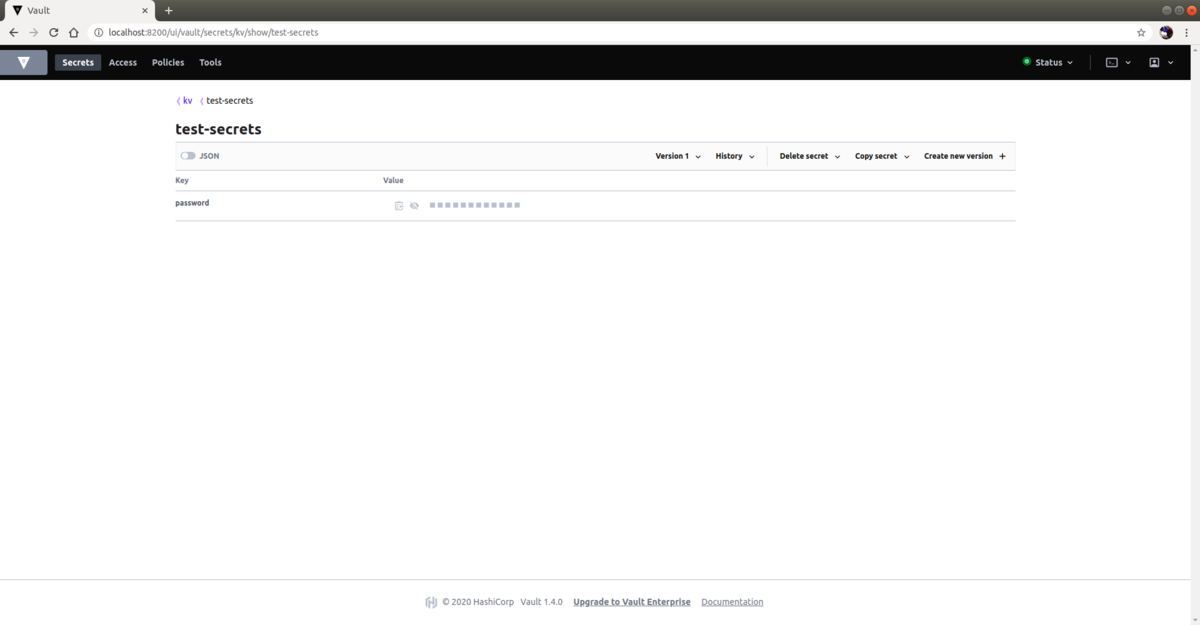Image resolution: width=1200 pixels, height=625 pixels.
Task: Click the Value column header
Action: point(393,181)
